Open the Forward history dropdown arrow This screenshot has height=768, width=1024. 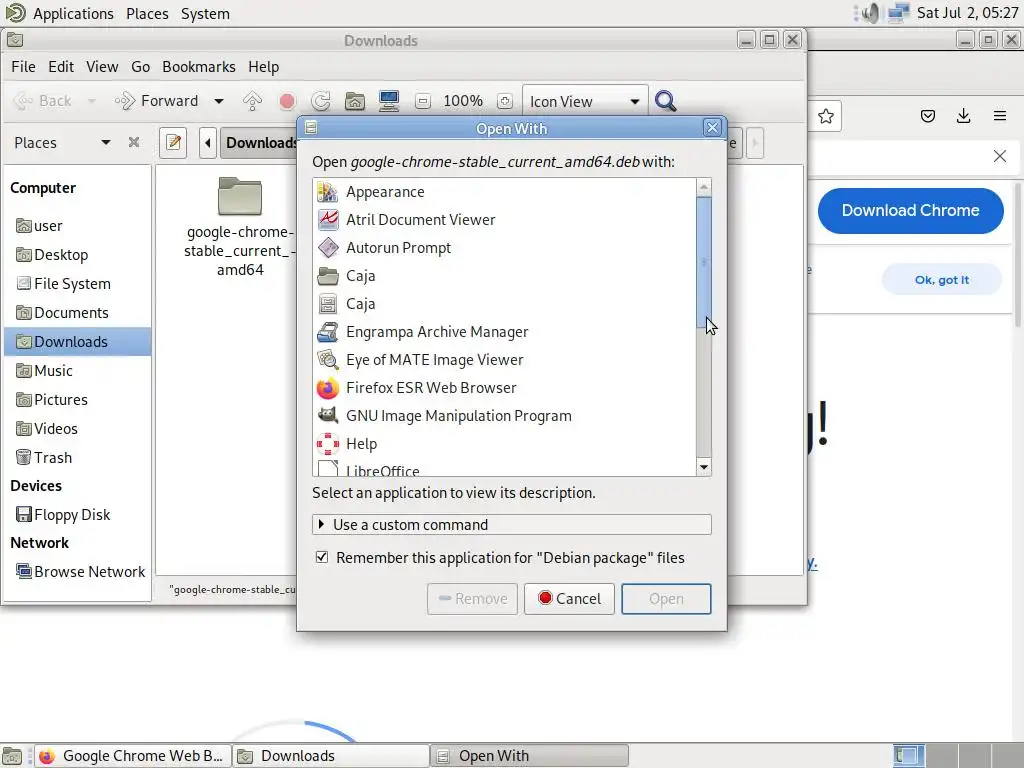219,101
